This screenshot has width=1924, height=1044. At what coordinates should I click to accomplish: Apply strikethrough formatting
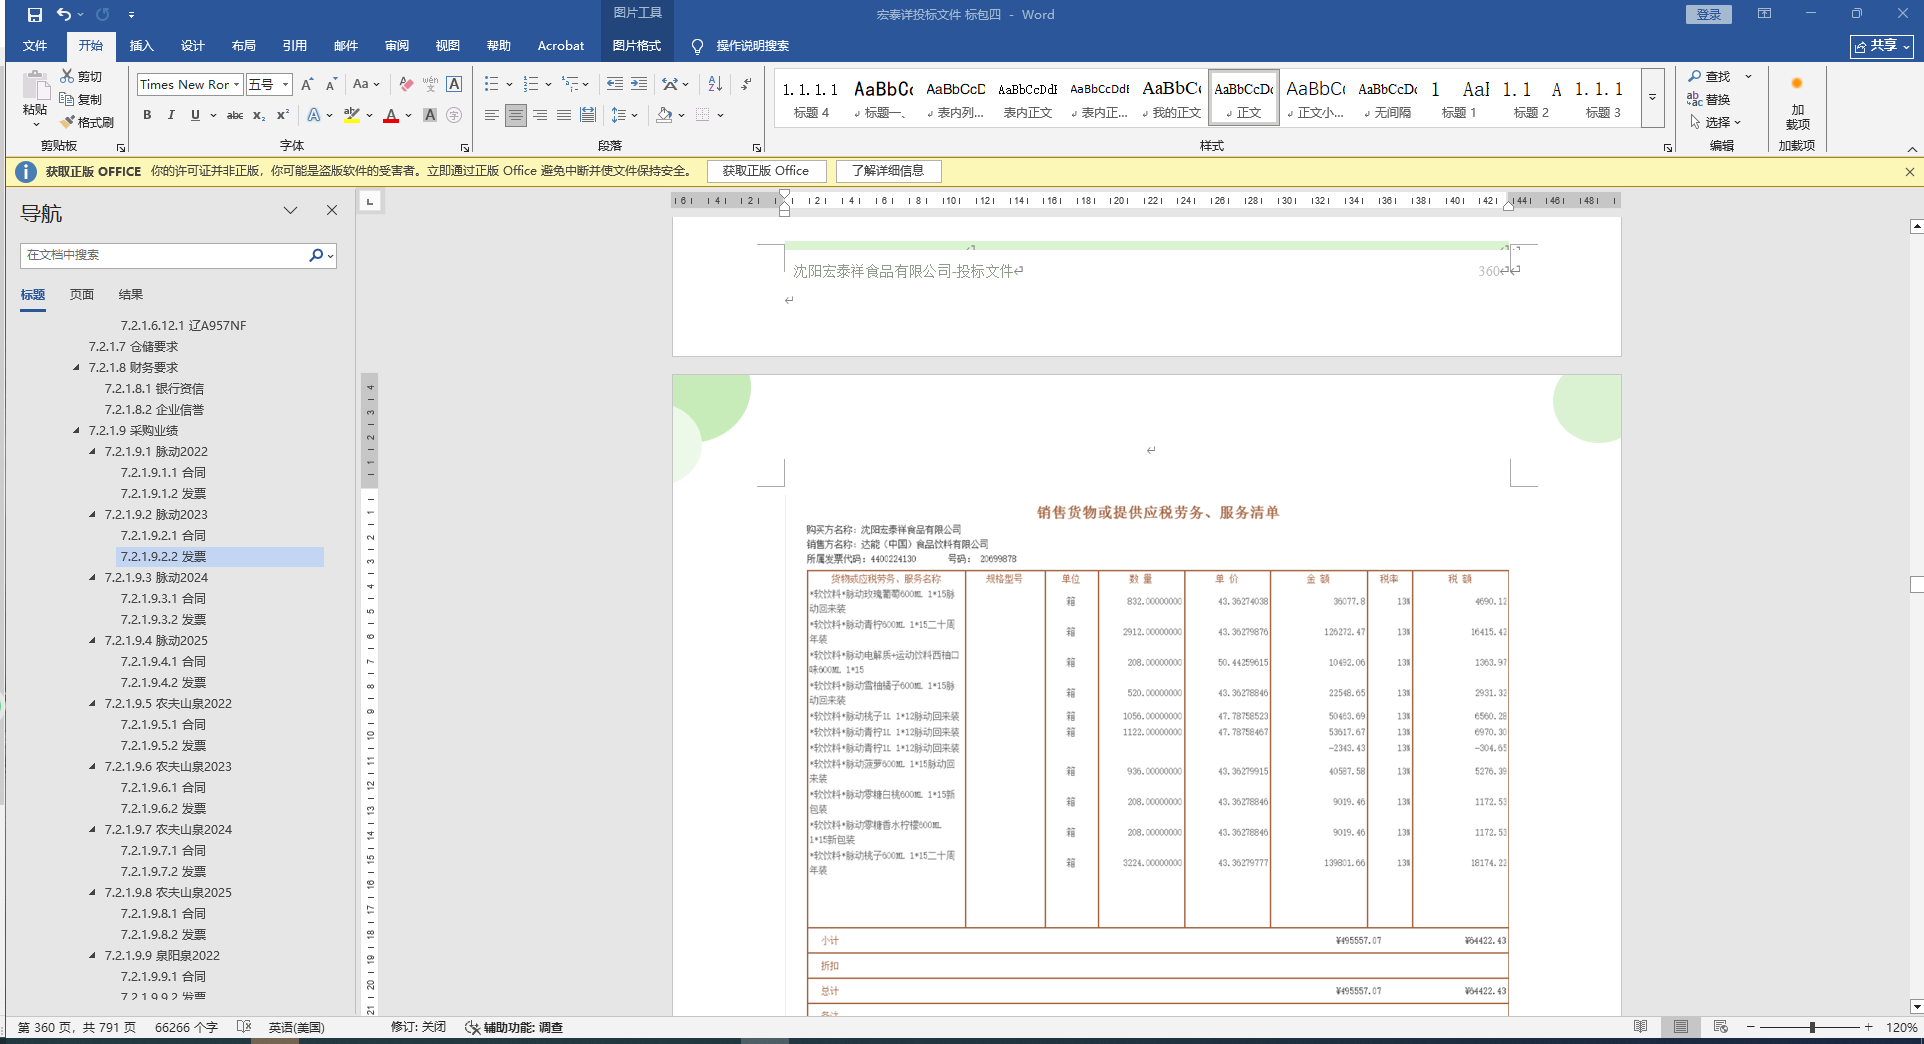click(x=235, y=116)
